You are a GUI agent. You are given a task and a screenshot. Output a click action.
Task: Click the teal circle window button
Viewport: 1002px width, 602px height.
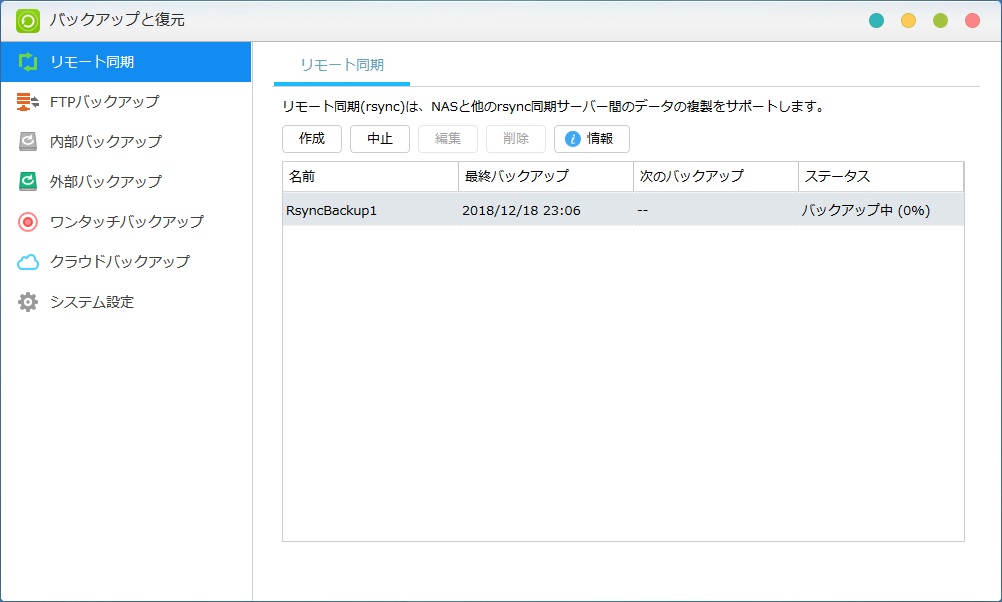coord(877,20)
